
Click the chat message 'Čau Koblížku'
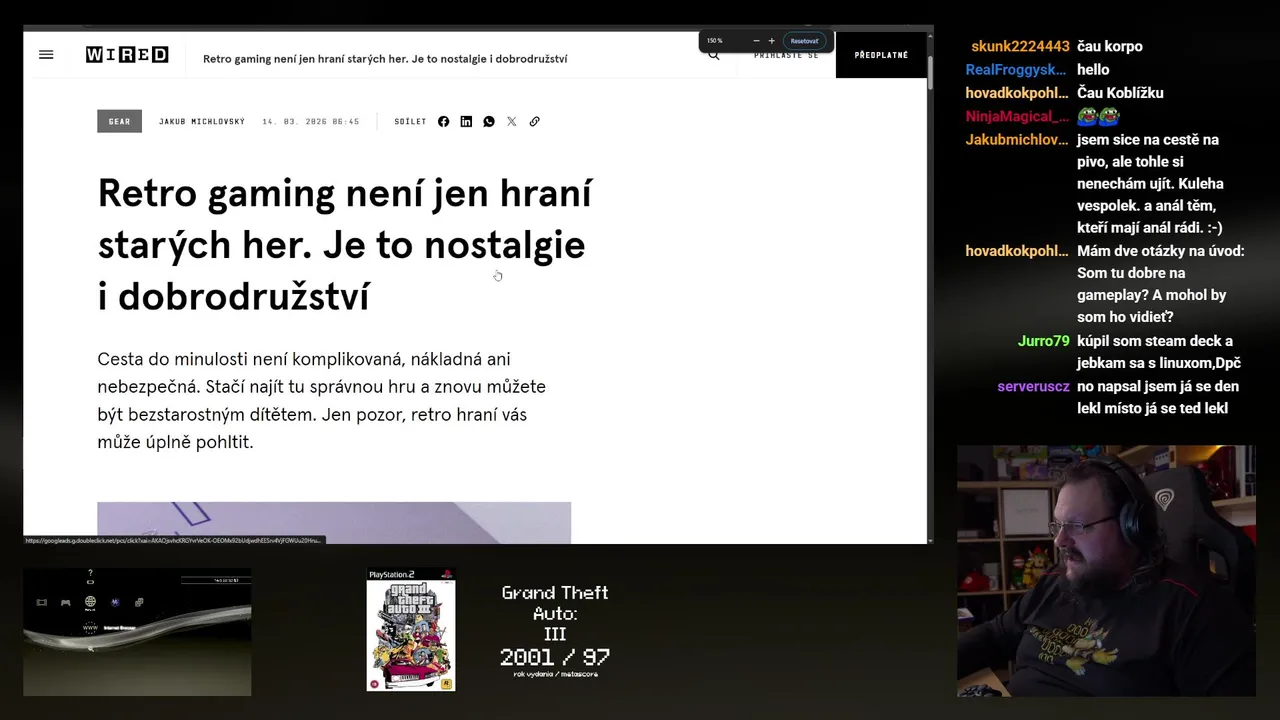1120,93
